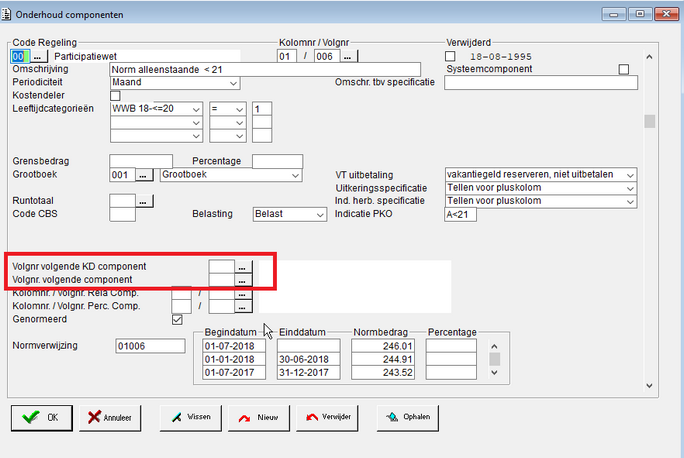
Task: Click the Nieuw button
Action: click(259, 418)
